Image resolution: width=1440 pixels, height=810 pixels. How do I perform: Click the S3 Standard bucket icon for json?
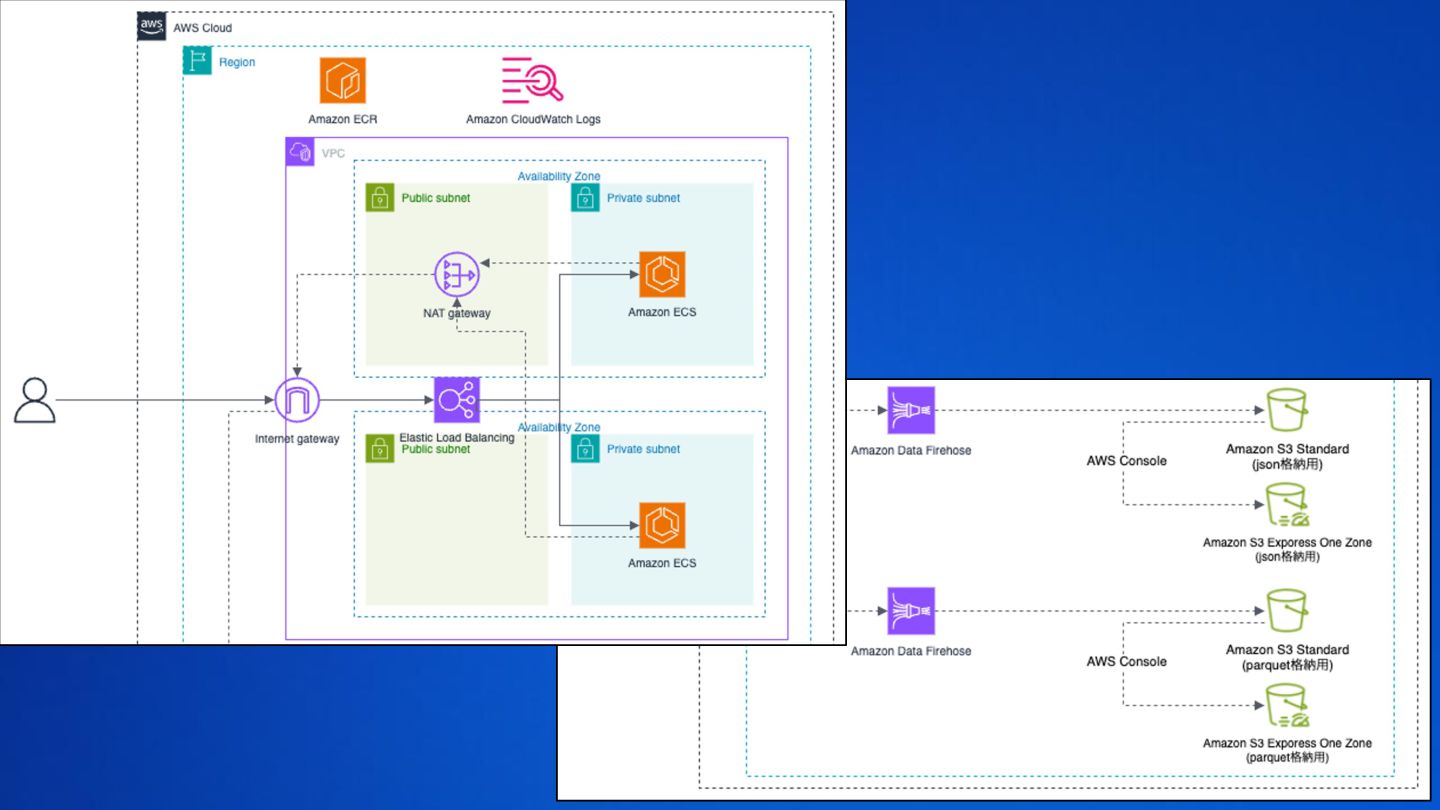coord(1287,410)
